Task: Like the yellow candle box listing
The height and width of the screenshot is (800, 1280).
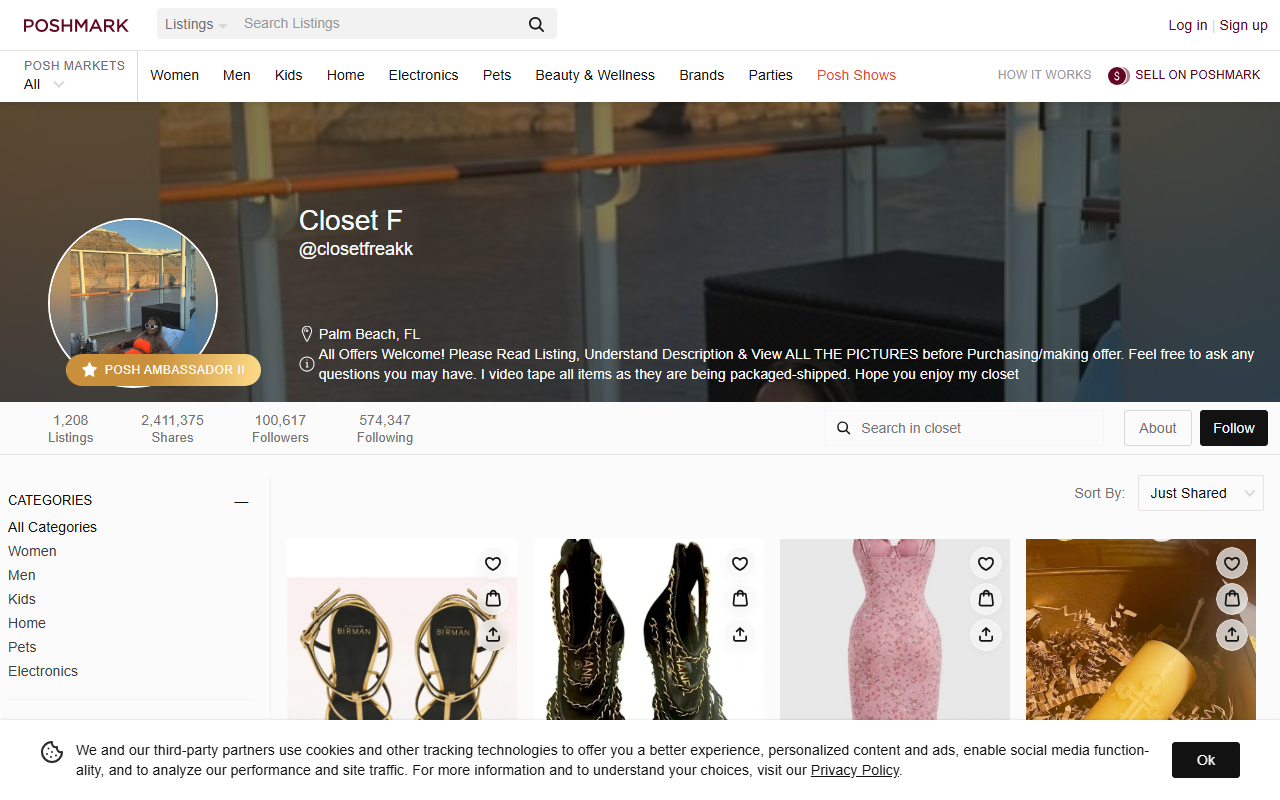Action: (1232, 564)
